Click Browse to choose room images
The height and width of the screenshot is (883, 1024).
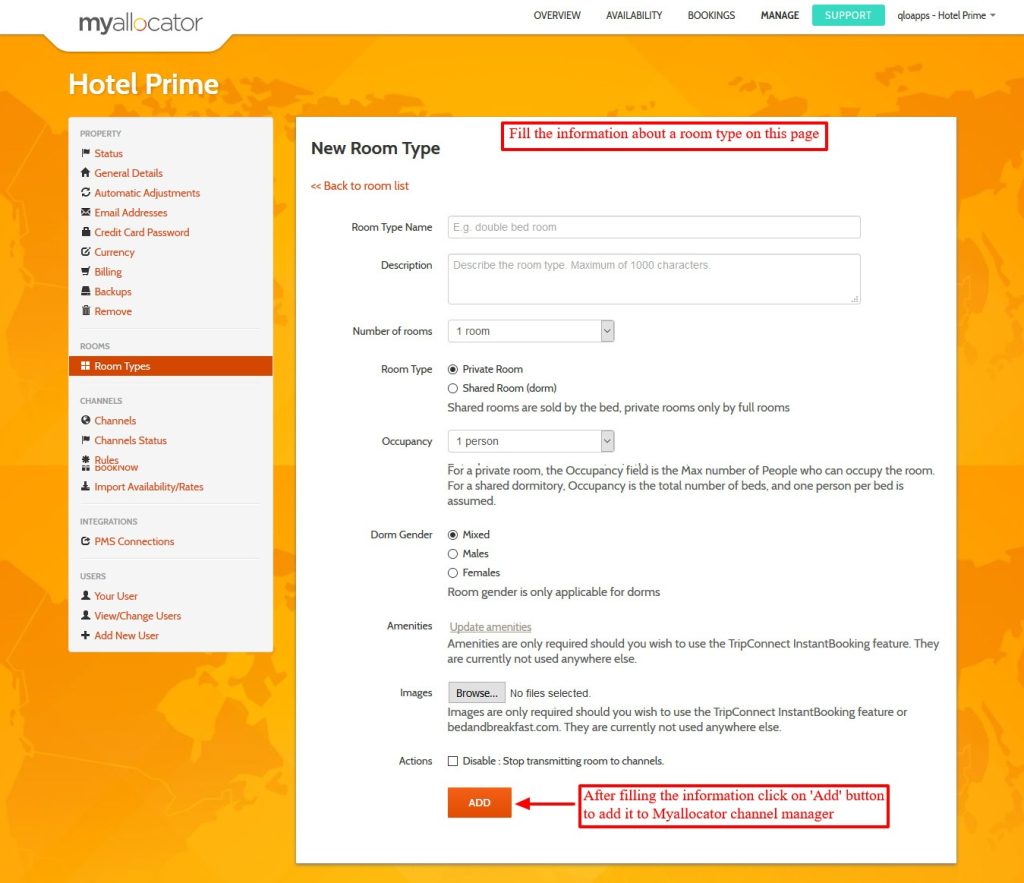tap(476, 693)
